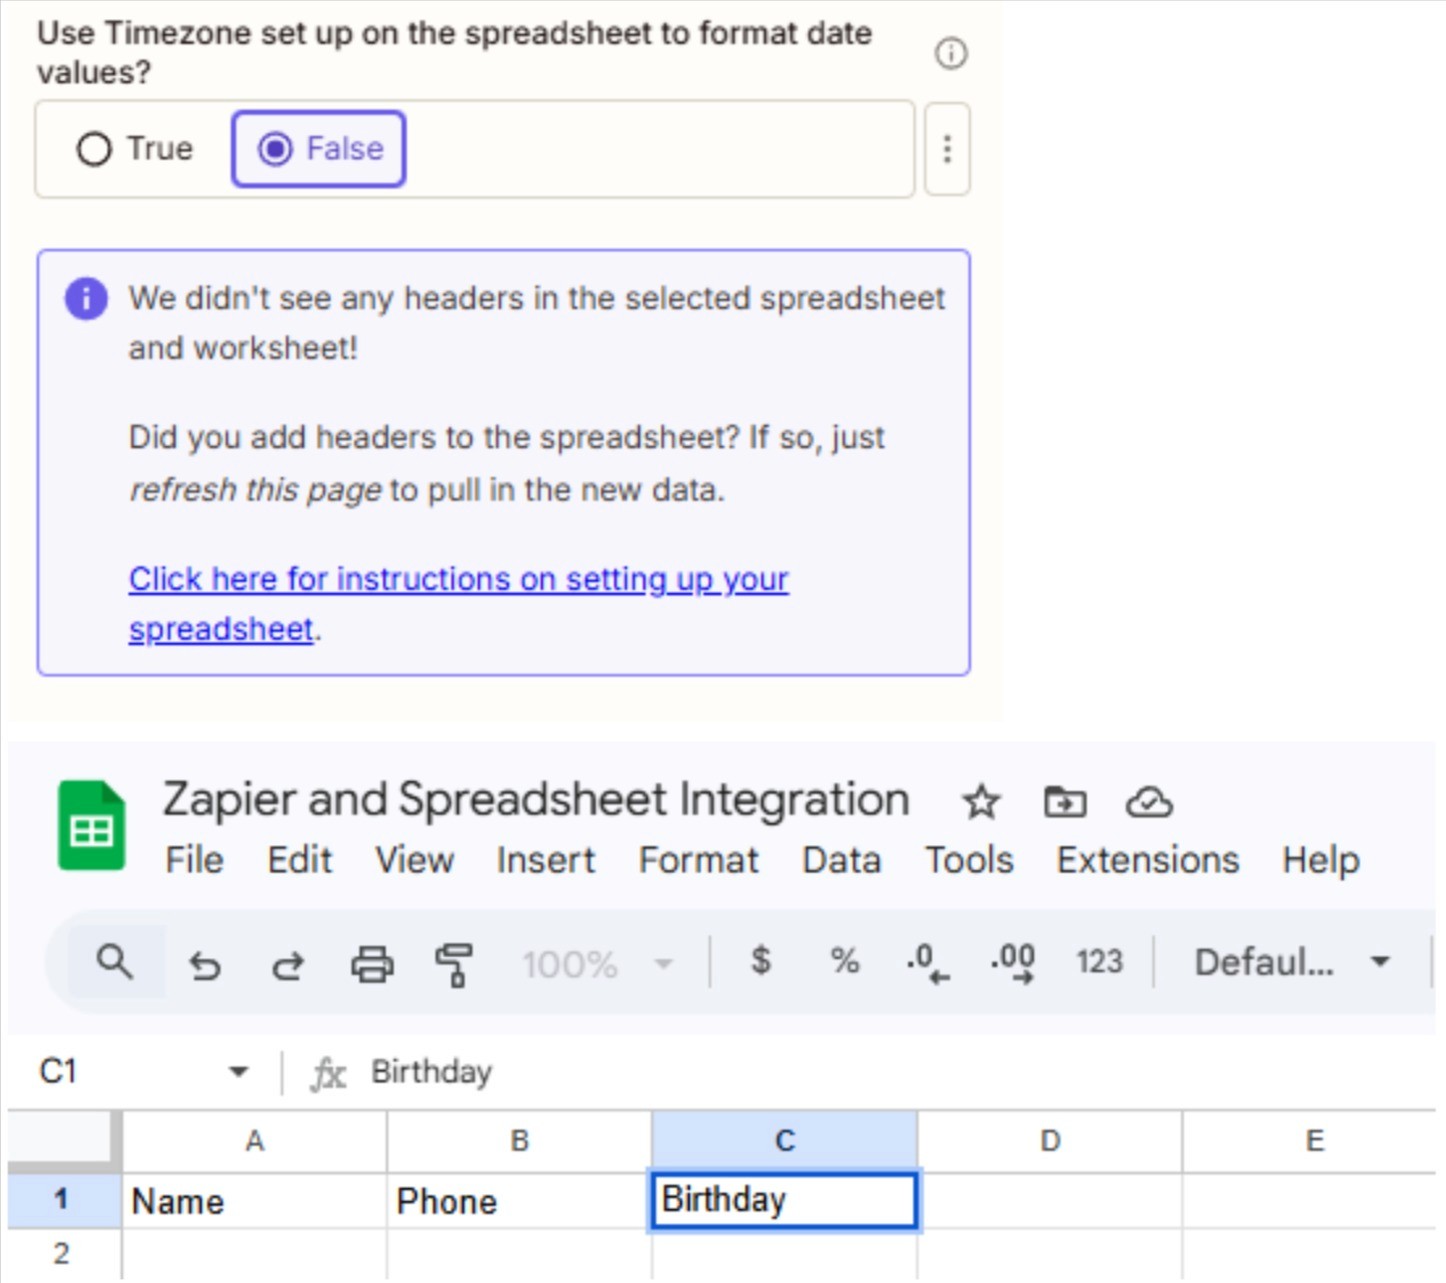Image resolution: width=1446 pixels, height=1283 pixels.
Task: Star the Zapier and Spreadsheet Integration document
Action: 981,802
